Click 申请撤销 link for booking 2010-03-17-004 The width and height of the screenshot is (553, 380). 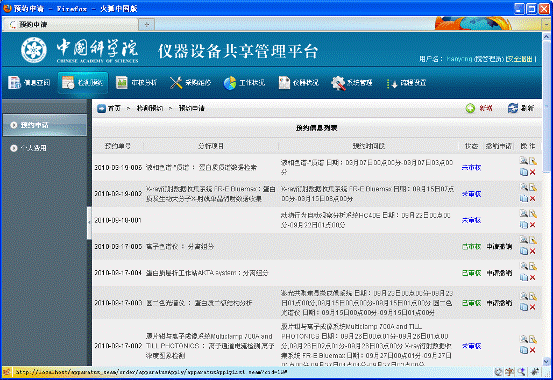(x=499, y=273)
